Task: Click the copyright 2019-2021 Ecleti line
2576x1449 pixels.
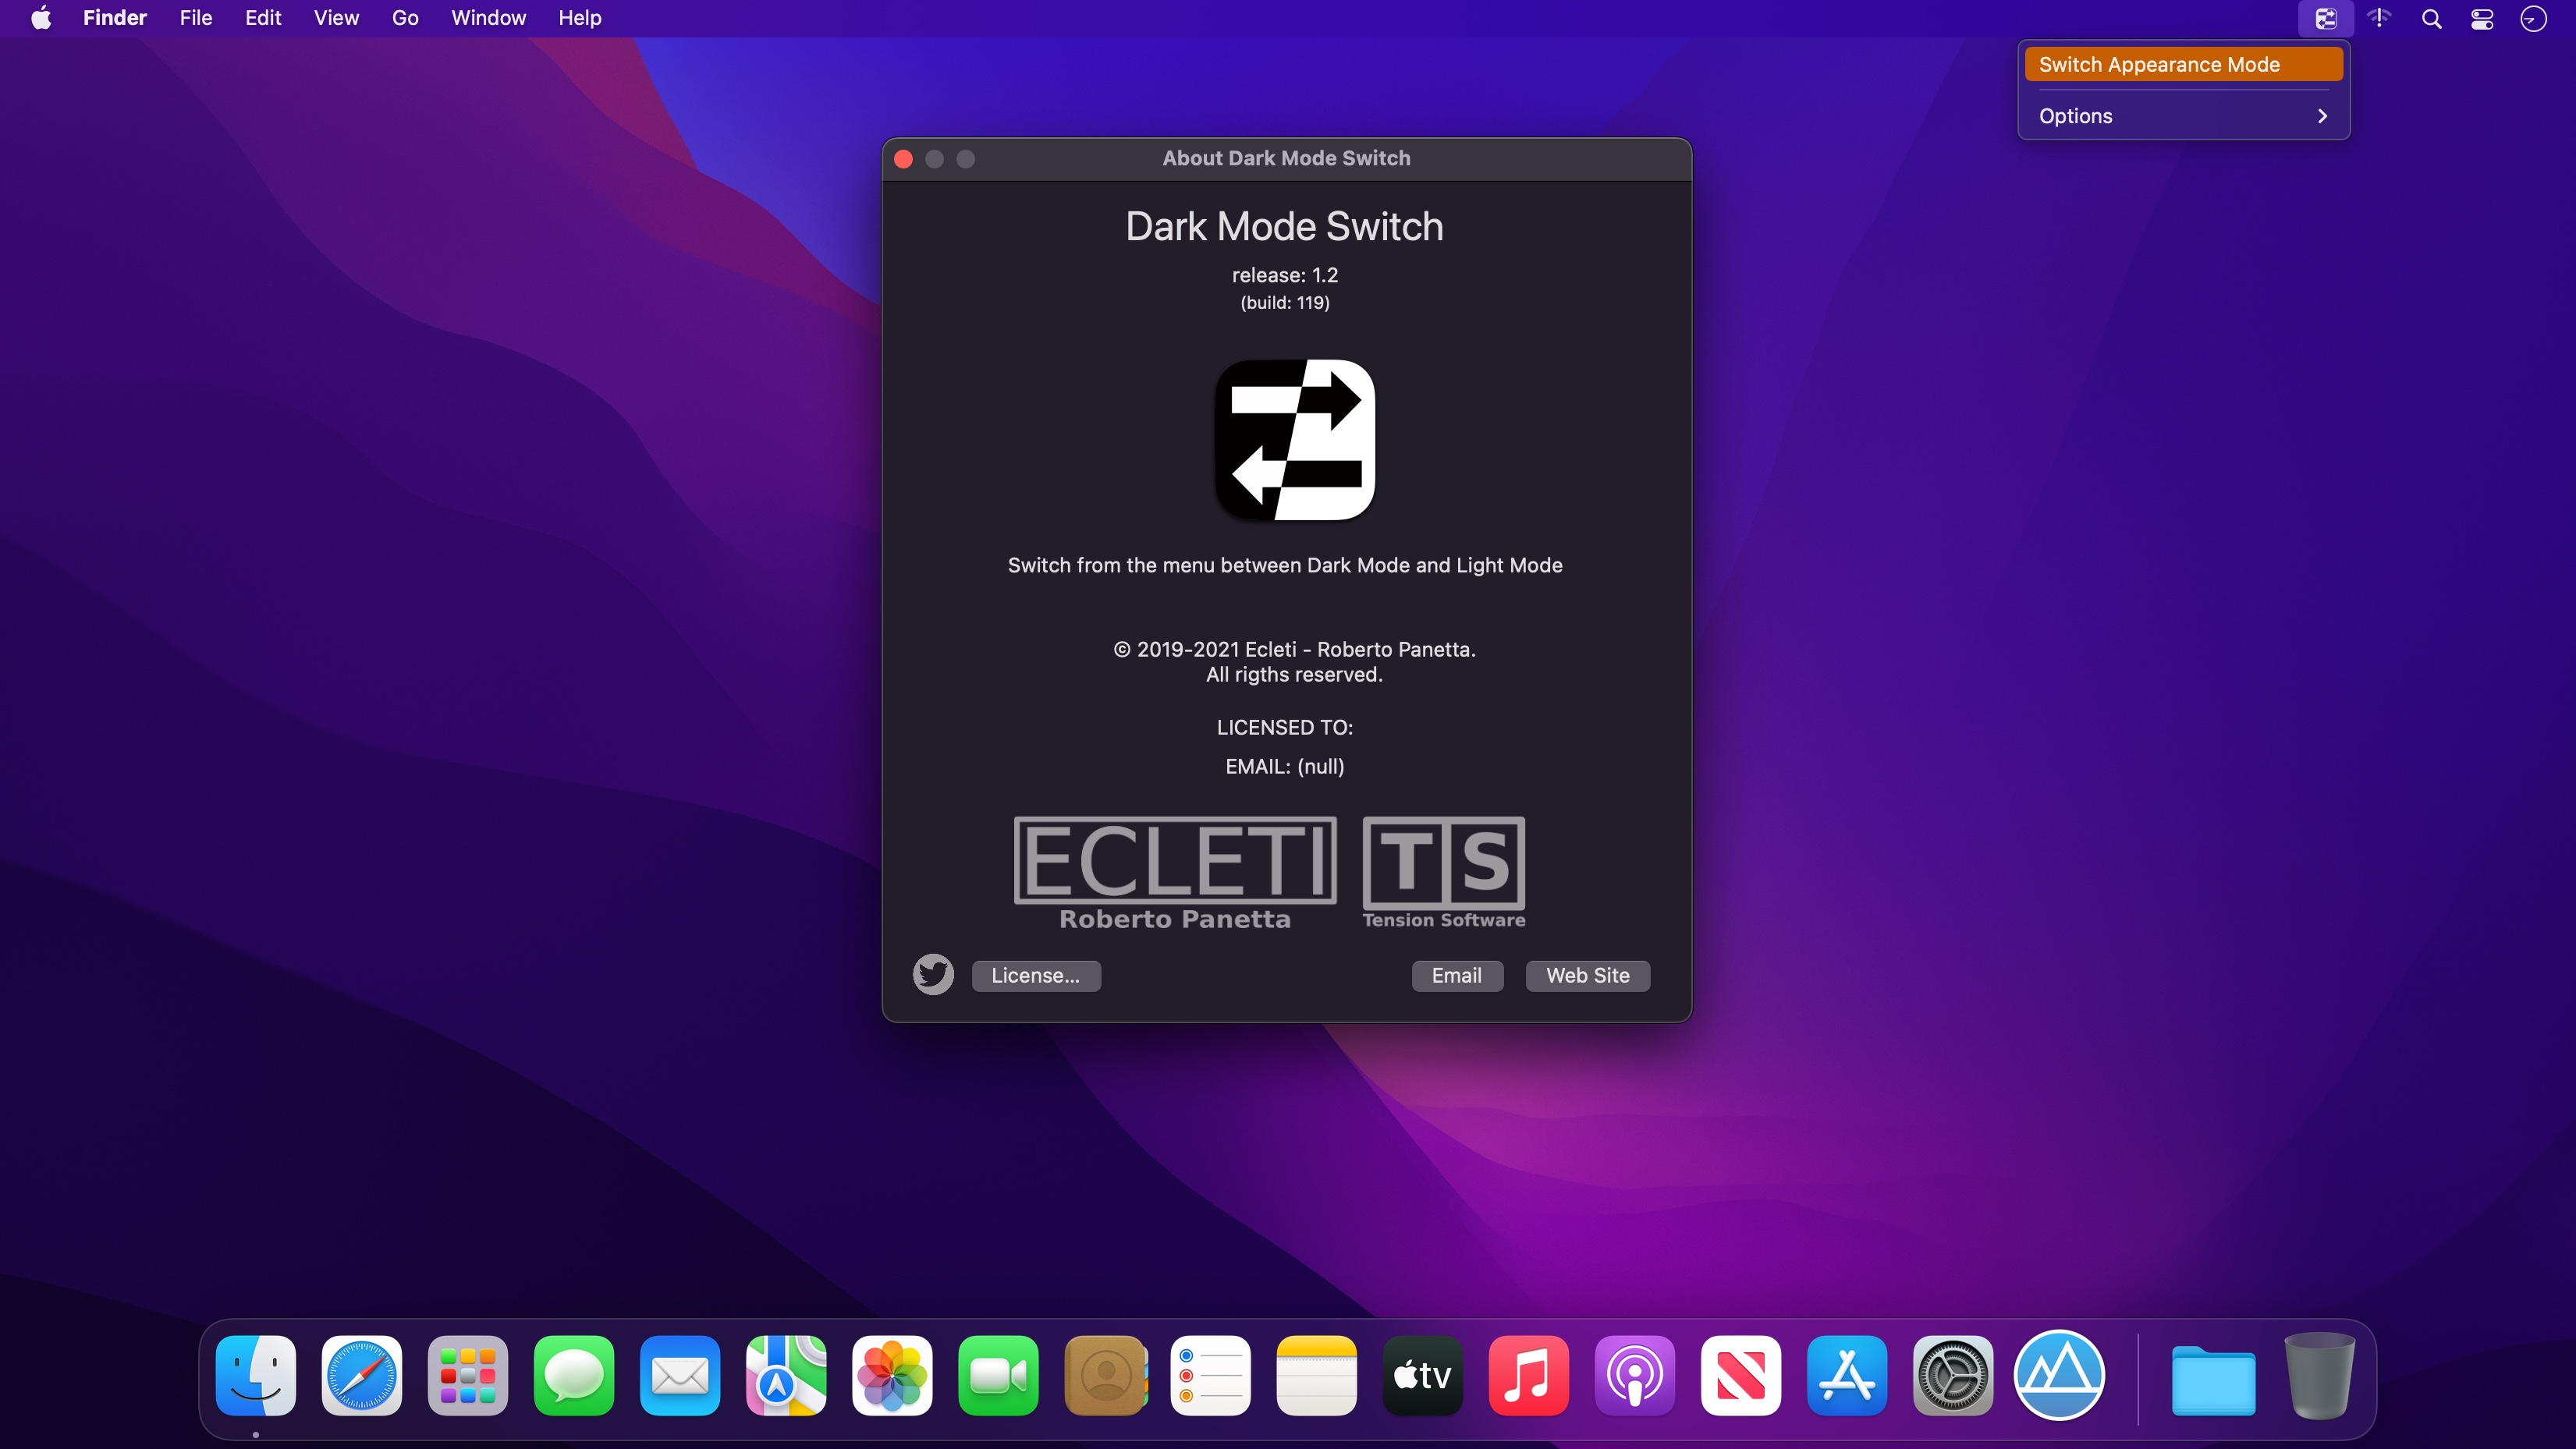Action: click(x=1295, y=649)
